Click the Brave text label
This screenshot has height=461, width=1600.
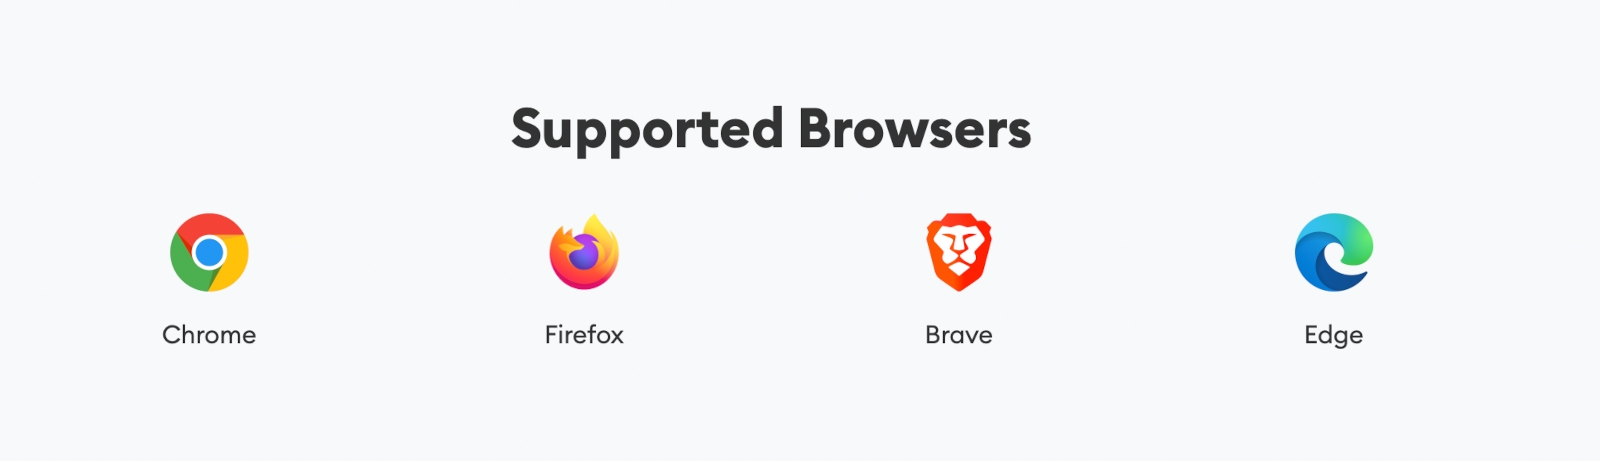(959, 335)
